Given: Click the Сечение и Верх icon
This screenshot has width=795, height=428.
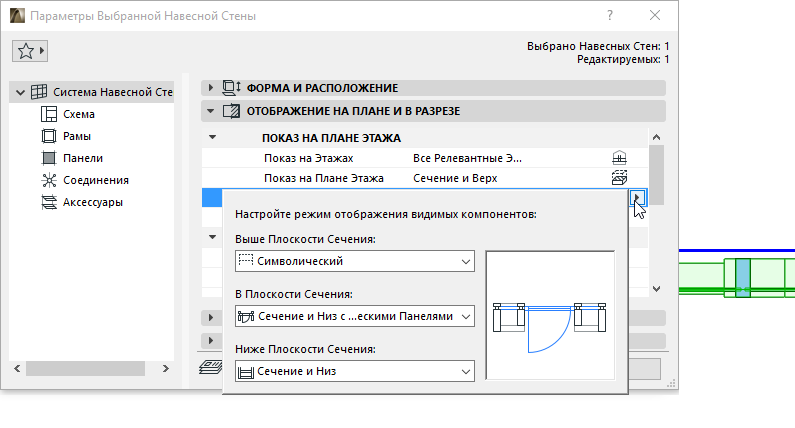Looking at the screenshot, I should click(x=619, y=178).
